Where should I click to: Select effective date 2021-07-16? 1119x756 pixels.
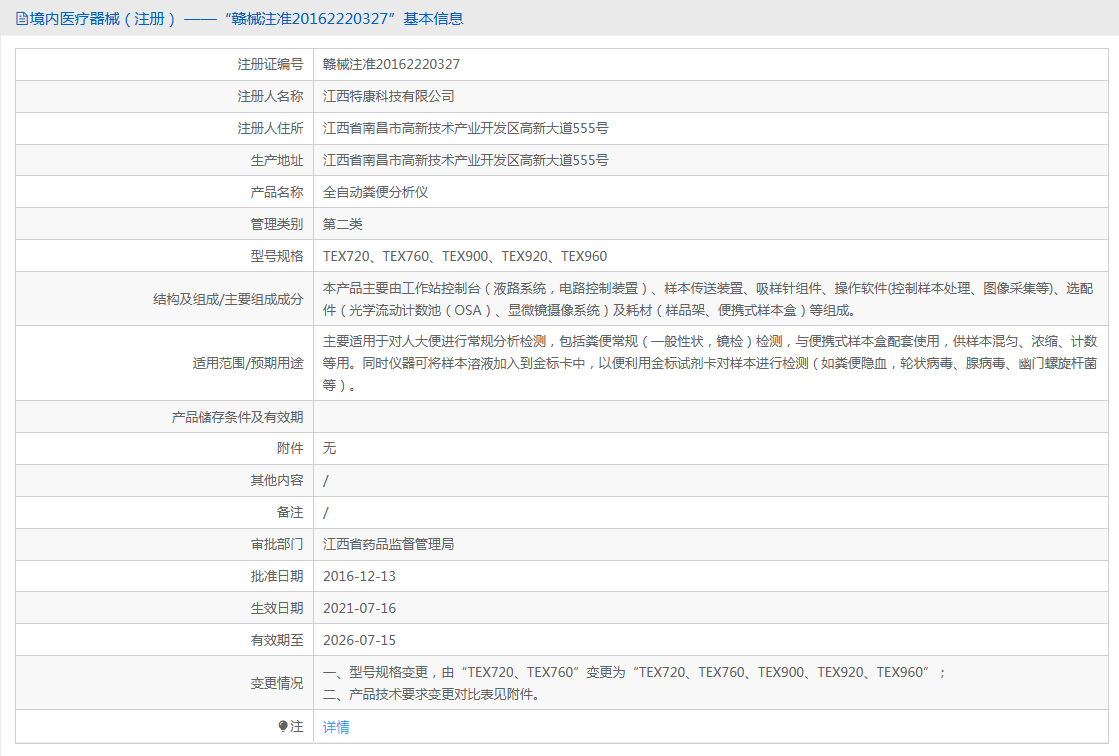tap(359, 608)
